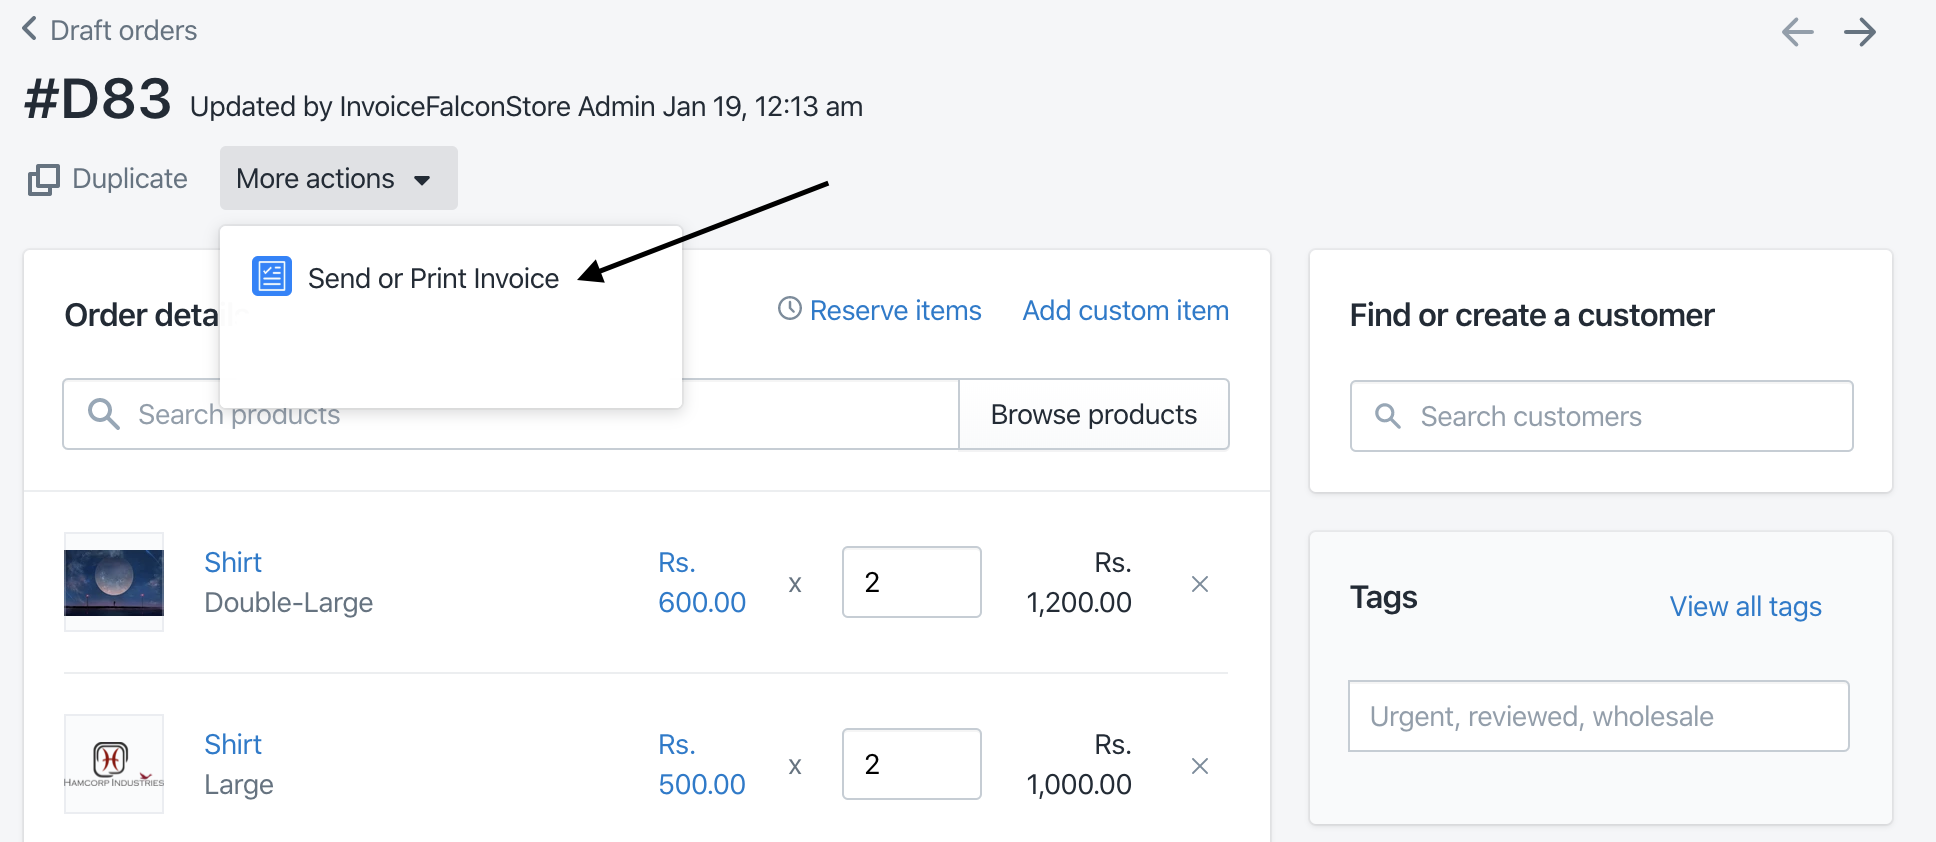Image resolution: width=1936 pixels, height=842 pixels.
Task: Go back to Draft orders
Action: click(x=110, y=30)
